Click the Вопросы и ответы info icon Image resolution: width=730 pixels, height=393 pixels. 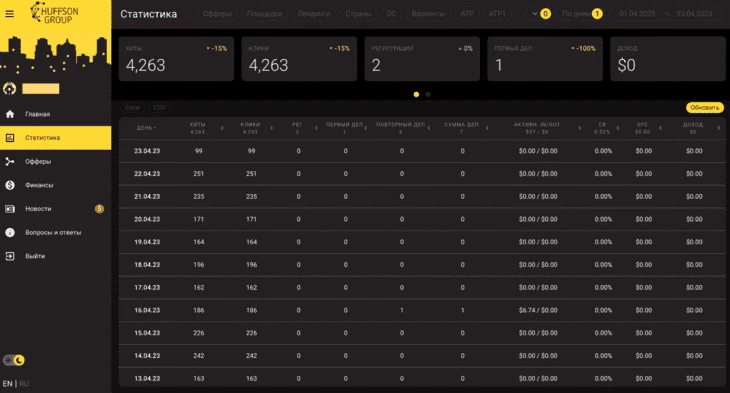coord(10,232)
